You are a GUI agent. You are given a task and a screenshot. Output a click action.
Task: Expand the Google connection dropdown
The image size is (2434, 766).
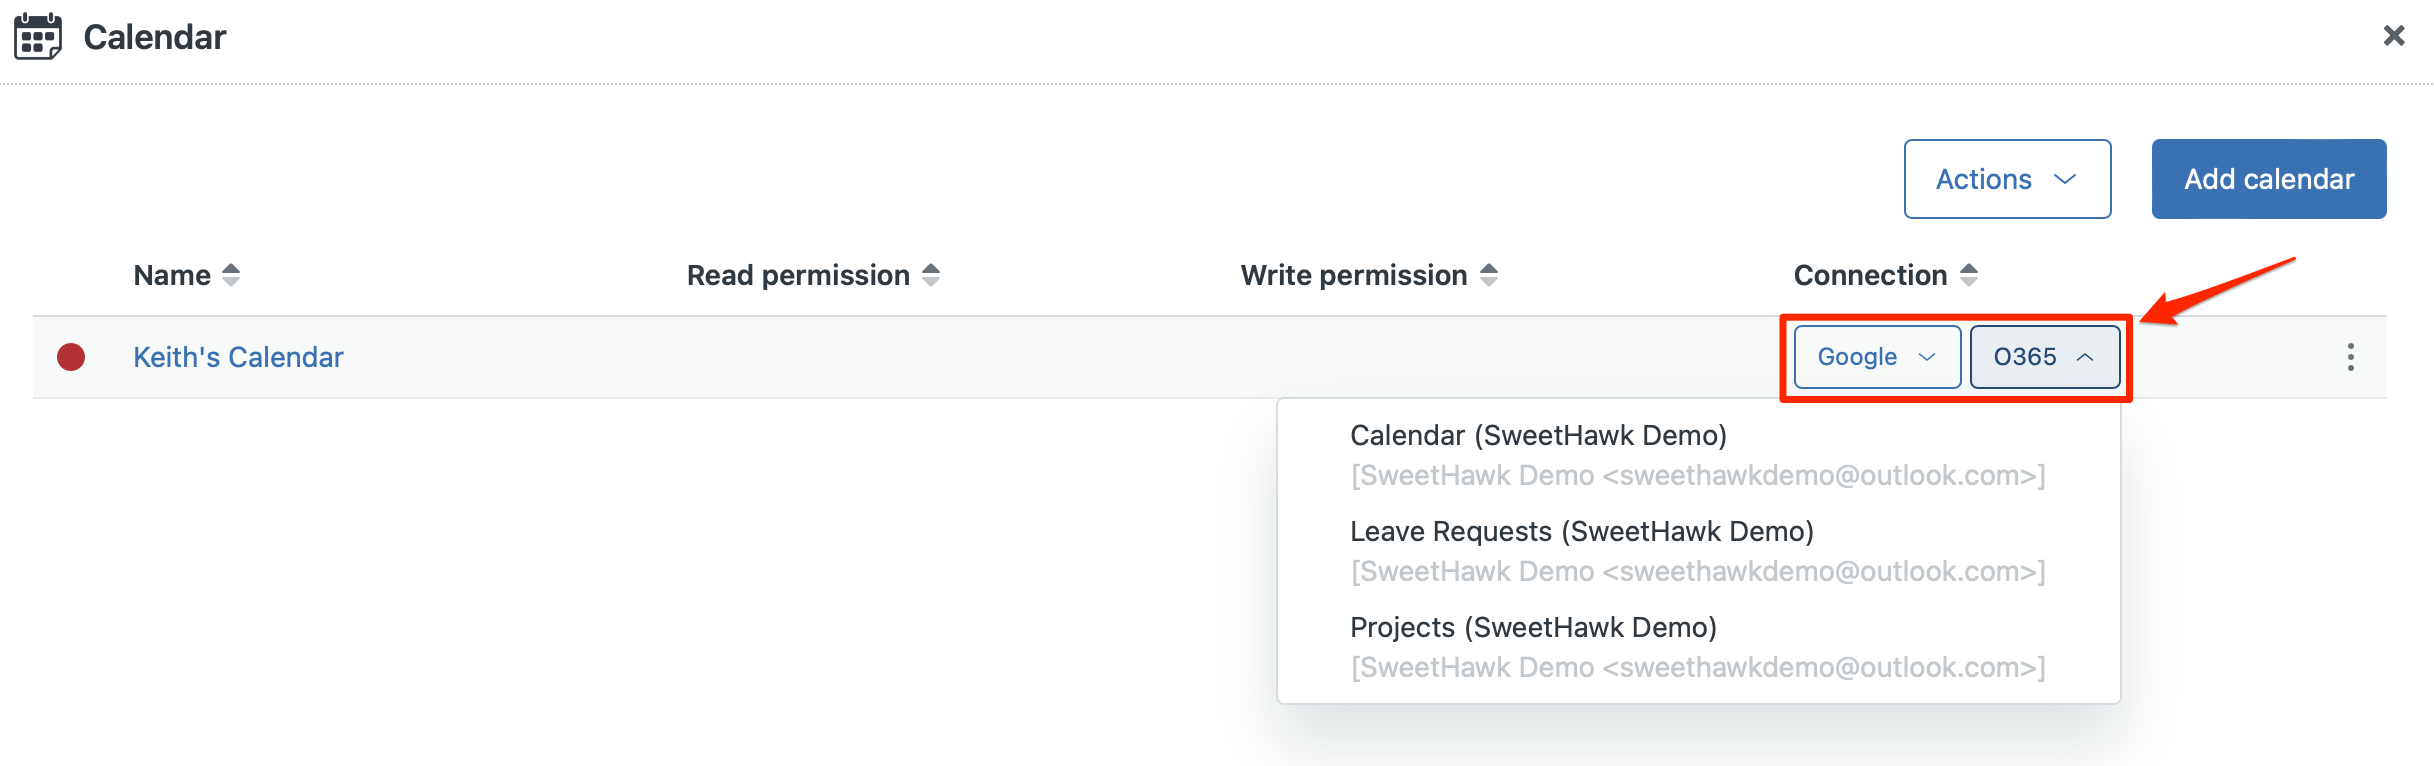[x=1877, y=357]
